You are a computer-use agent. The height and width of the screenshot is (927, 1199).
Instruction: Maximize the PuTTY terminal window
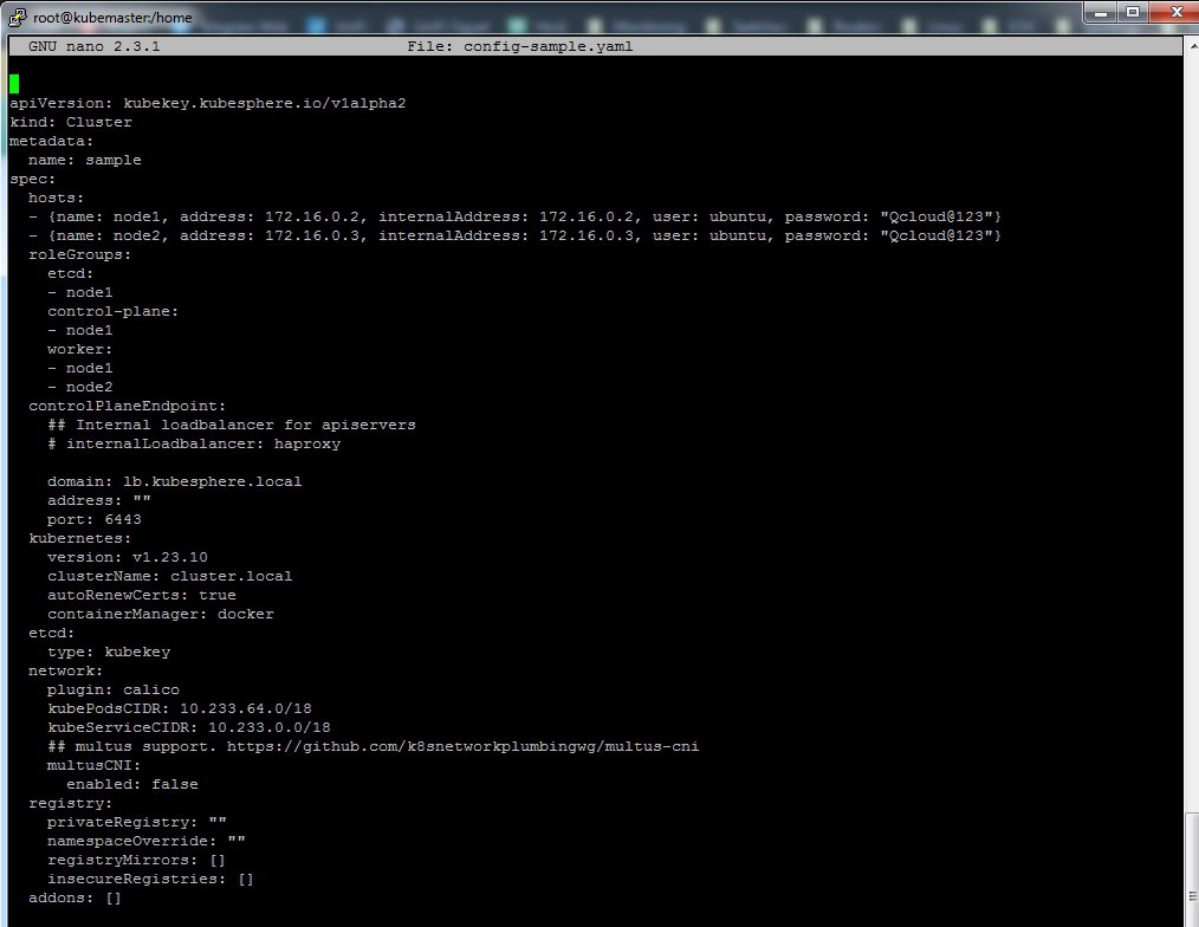1133,12
